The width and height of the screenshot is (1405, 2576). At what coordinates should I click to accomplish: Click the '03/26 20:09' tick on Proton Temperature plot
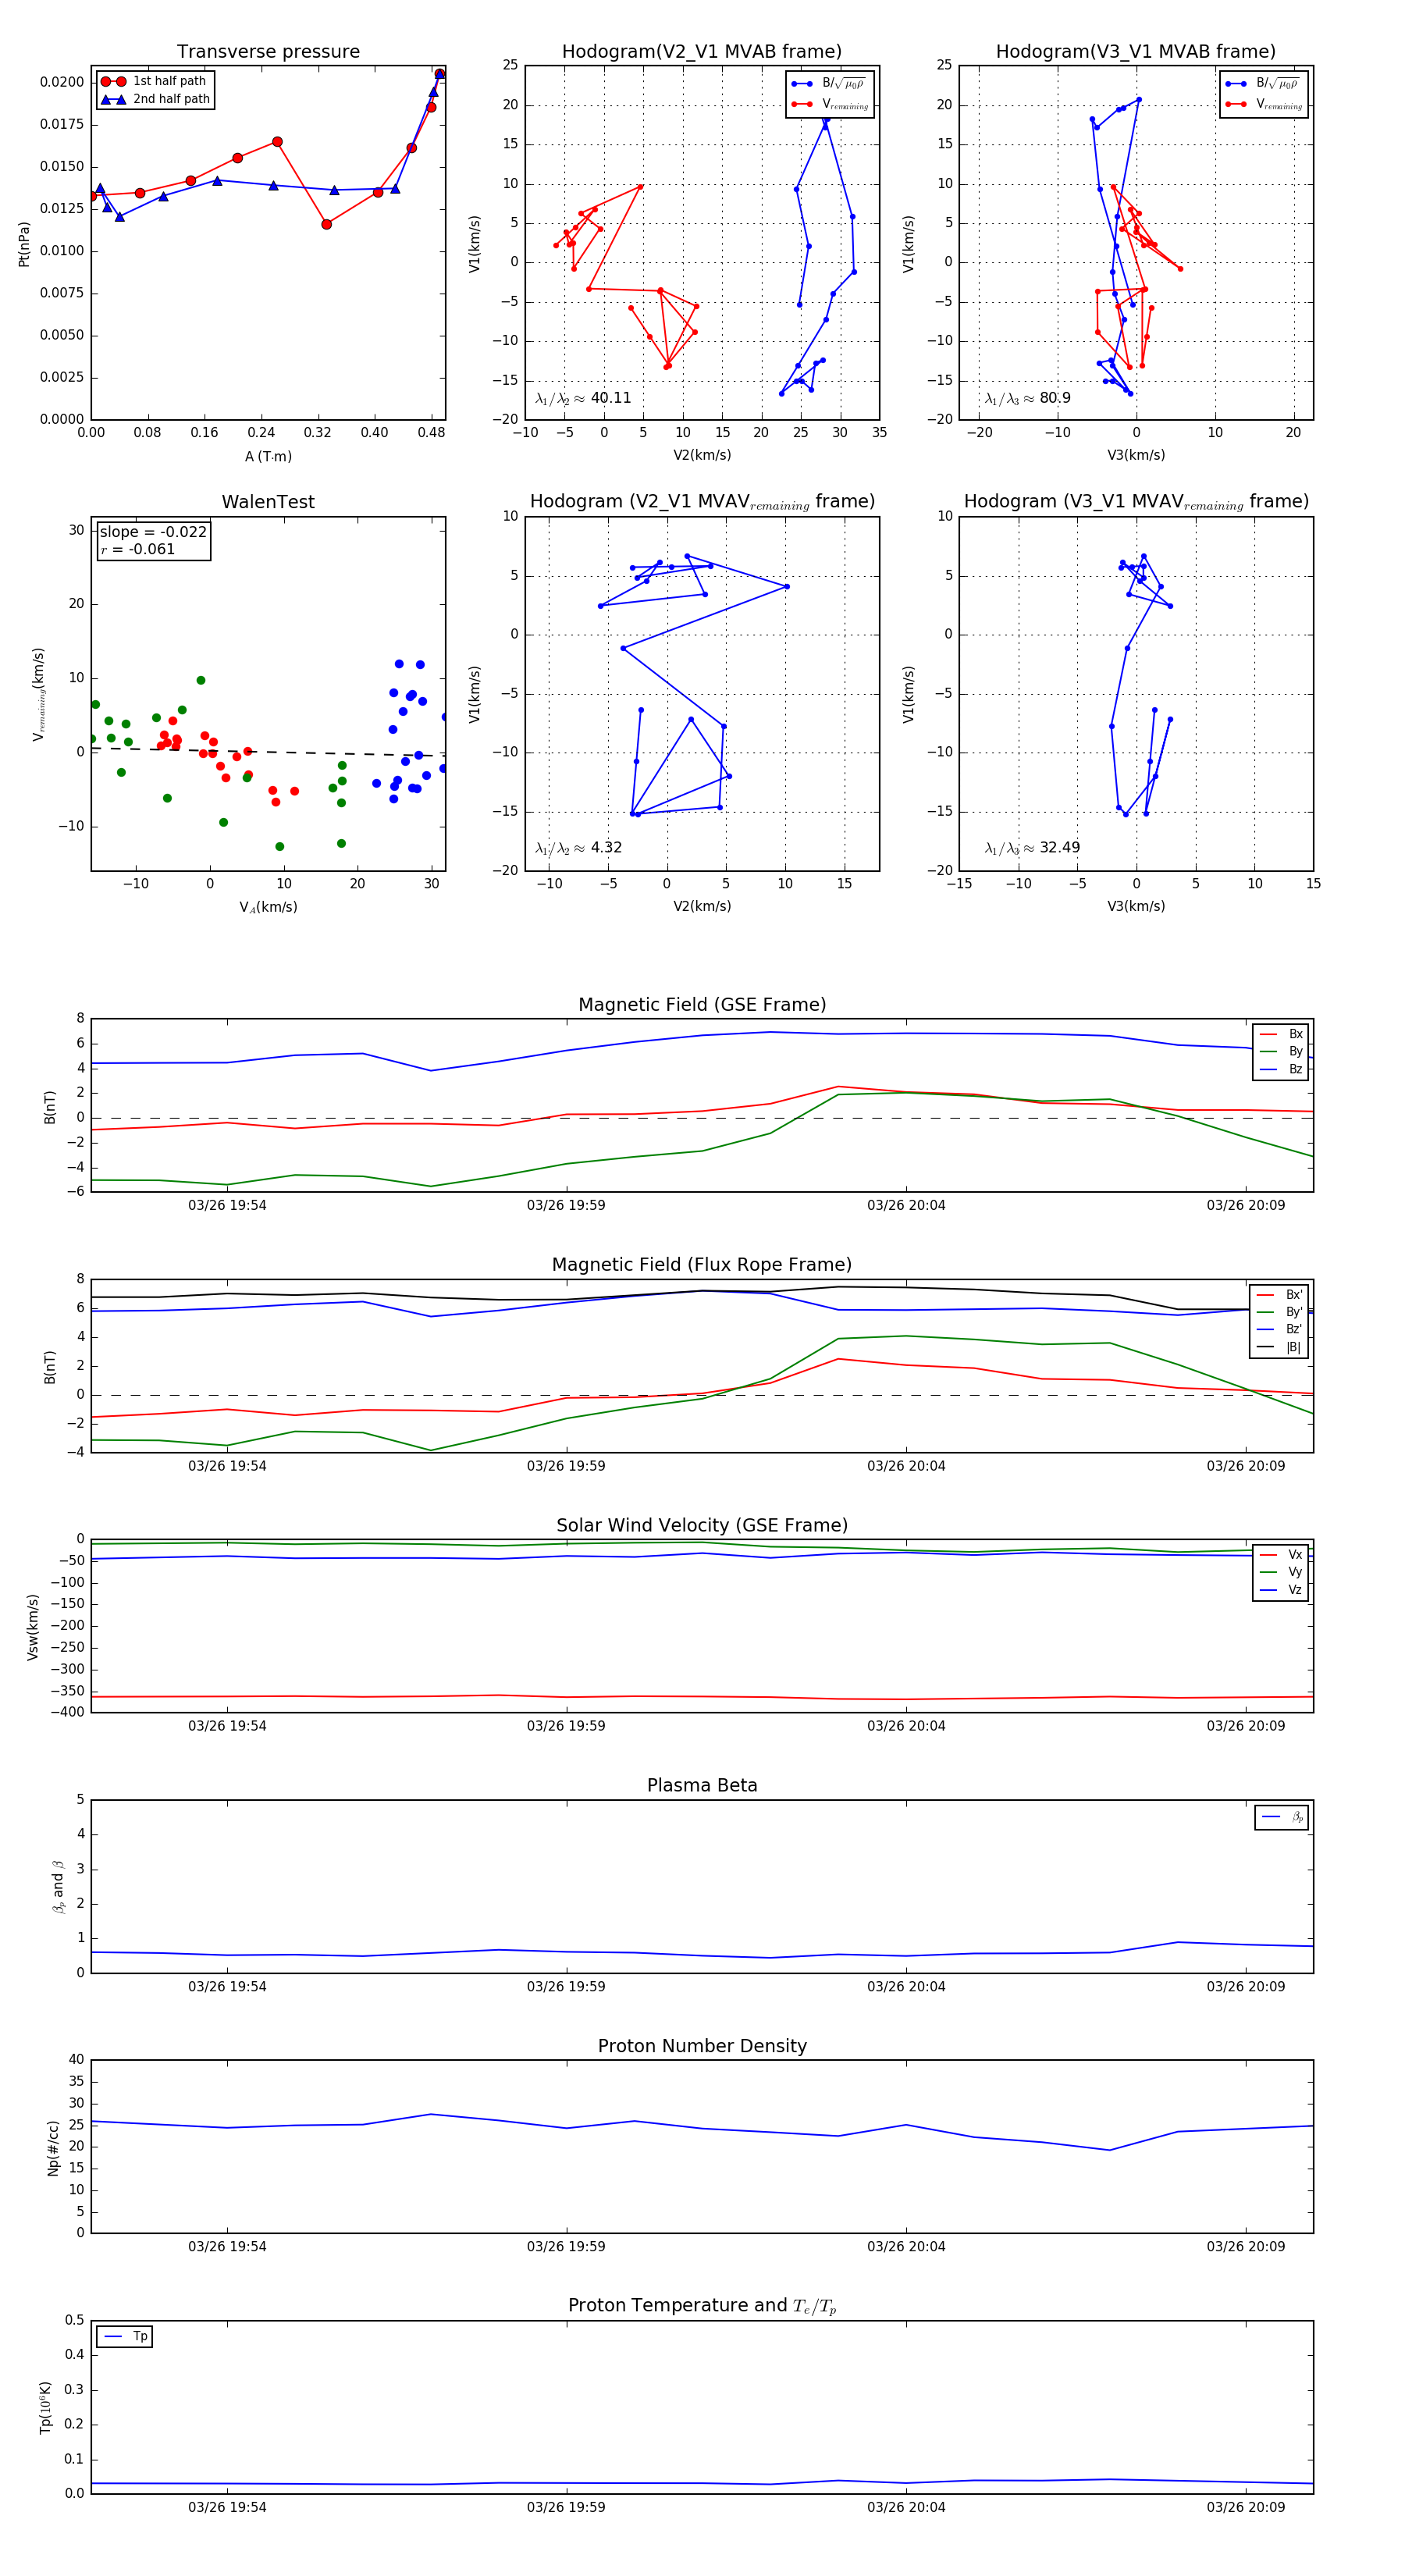[x=1245, y=2507]
